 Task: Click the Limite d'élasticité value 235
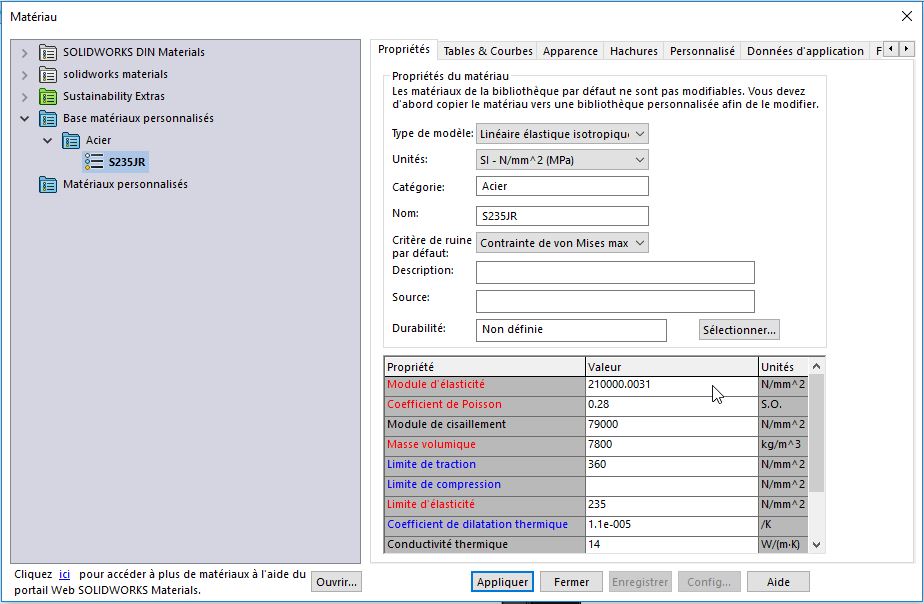(x=672, y=505)
